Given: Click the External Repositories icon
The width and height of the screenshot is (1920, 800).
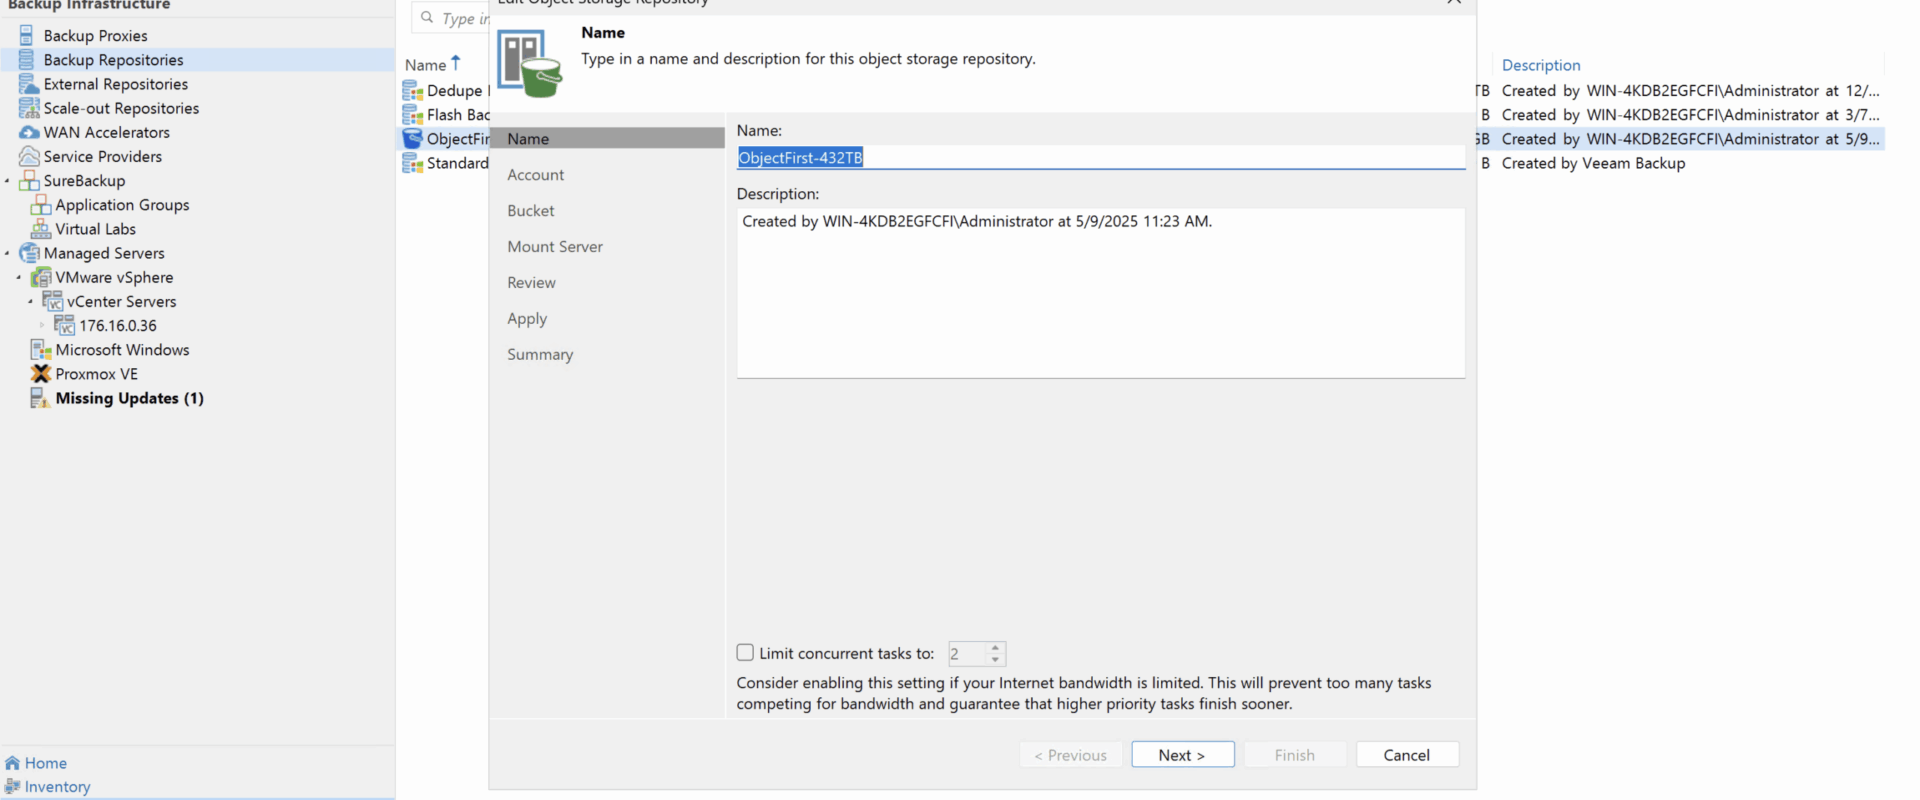Looking at the screenshot, I should [x=29, y=84].
